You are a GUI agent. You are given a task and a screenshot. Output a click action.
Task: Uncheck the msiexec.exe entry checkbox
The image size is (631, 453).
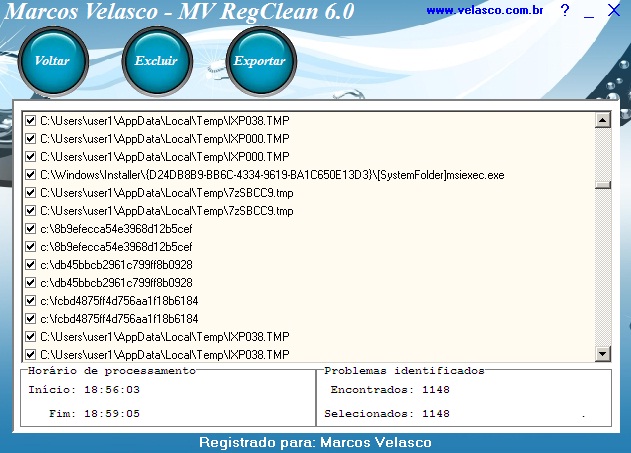pyautogui.click(x=30, y=175)
